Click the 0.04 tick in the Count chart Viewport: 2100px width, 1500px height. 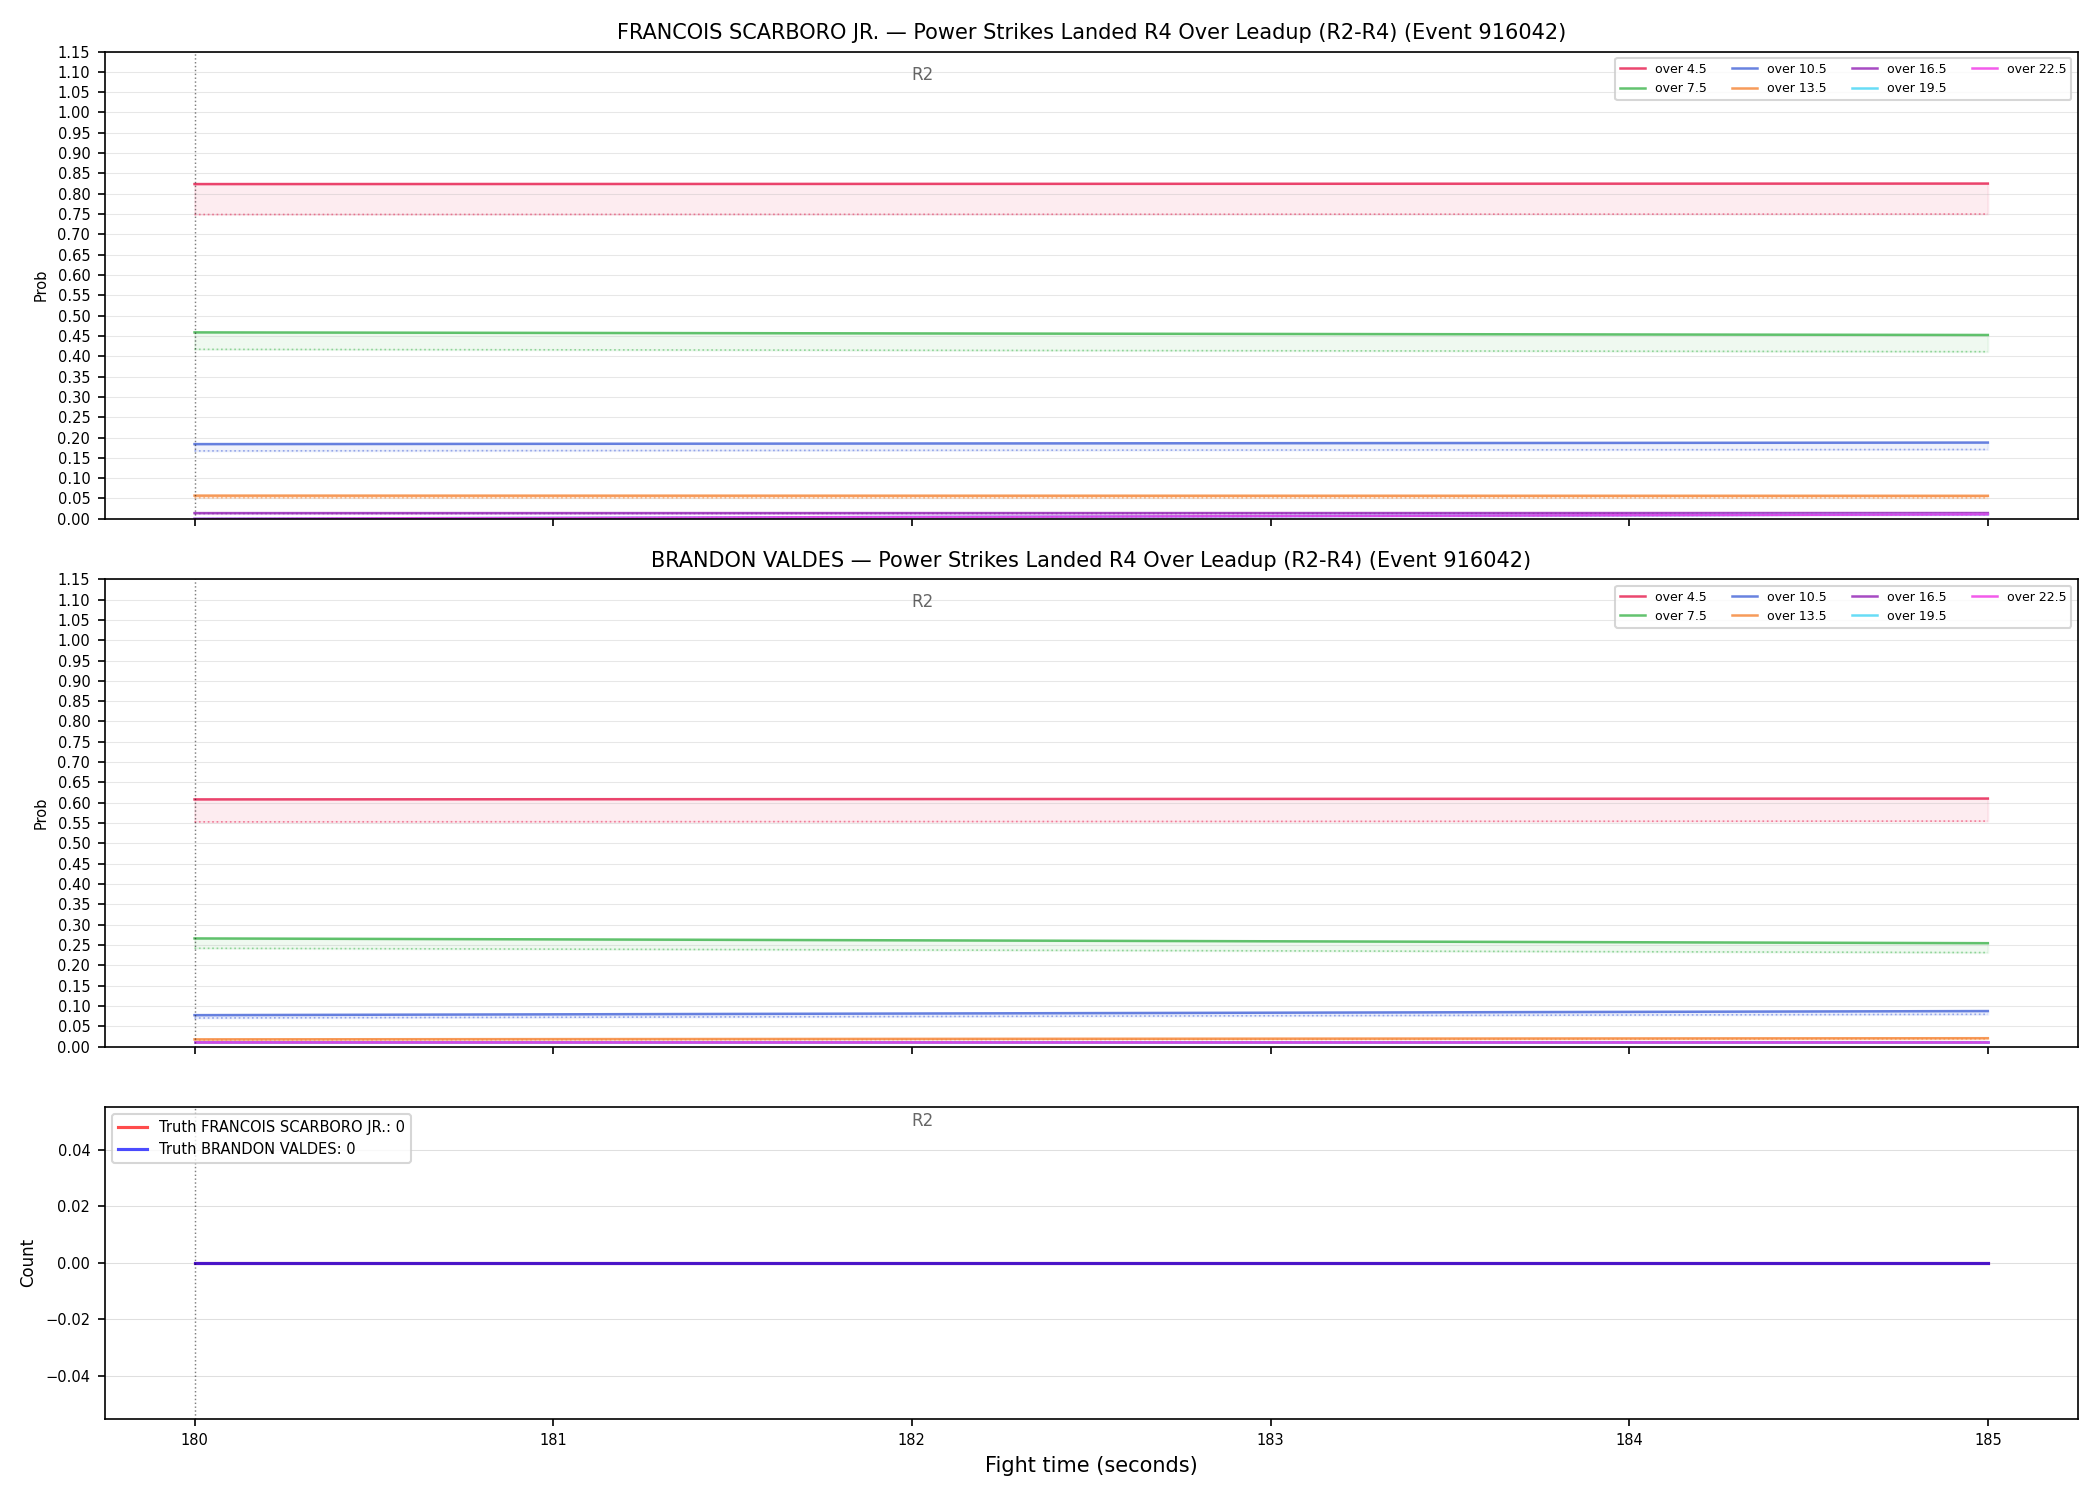coord(73,1150)
